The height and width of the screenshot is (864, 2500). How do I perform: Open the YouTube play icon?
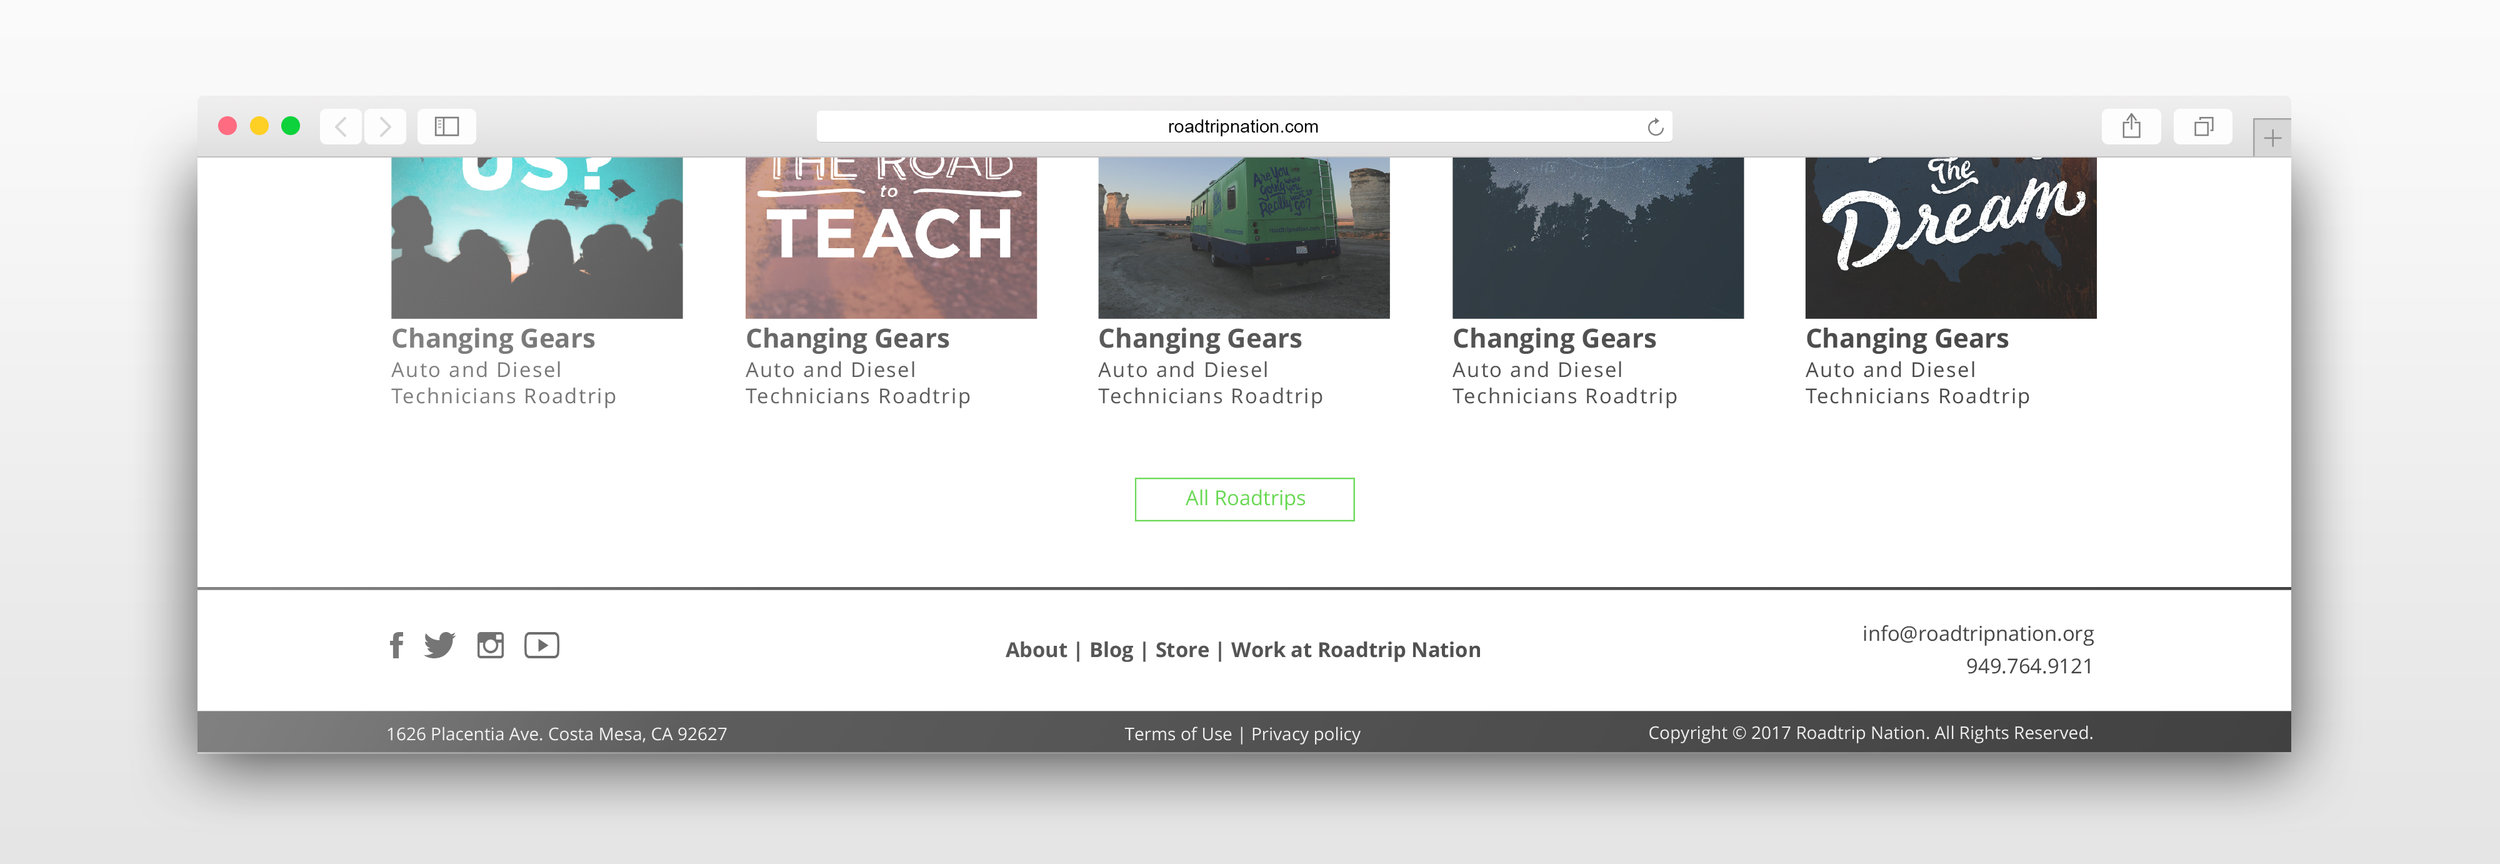542,645
